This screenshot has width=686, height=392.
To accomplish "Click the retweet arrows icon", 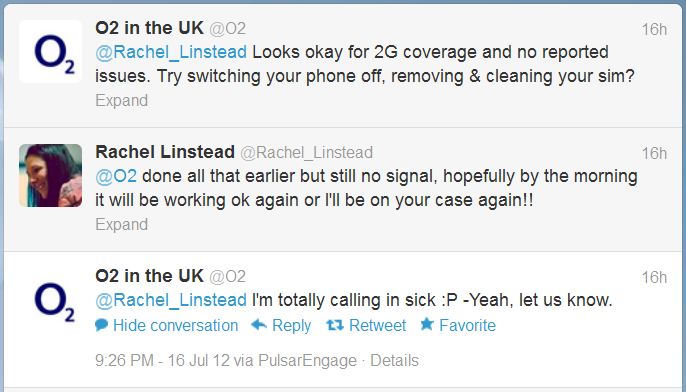I will click(335, 325).
